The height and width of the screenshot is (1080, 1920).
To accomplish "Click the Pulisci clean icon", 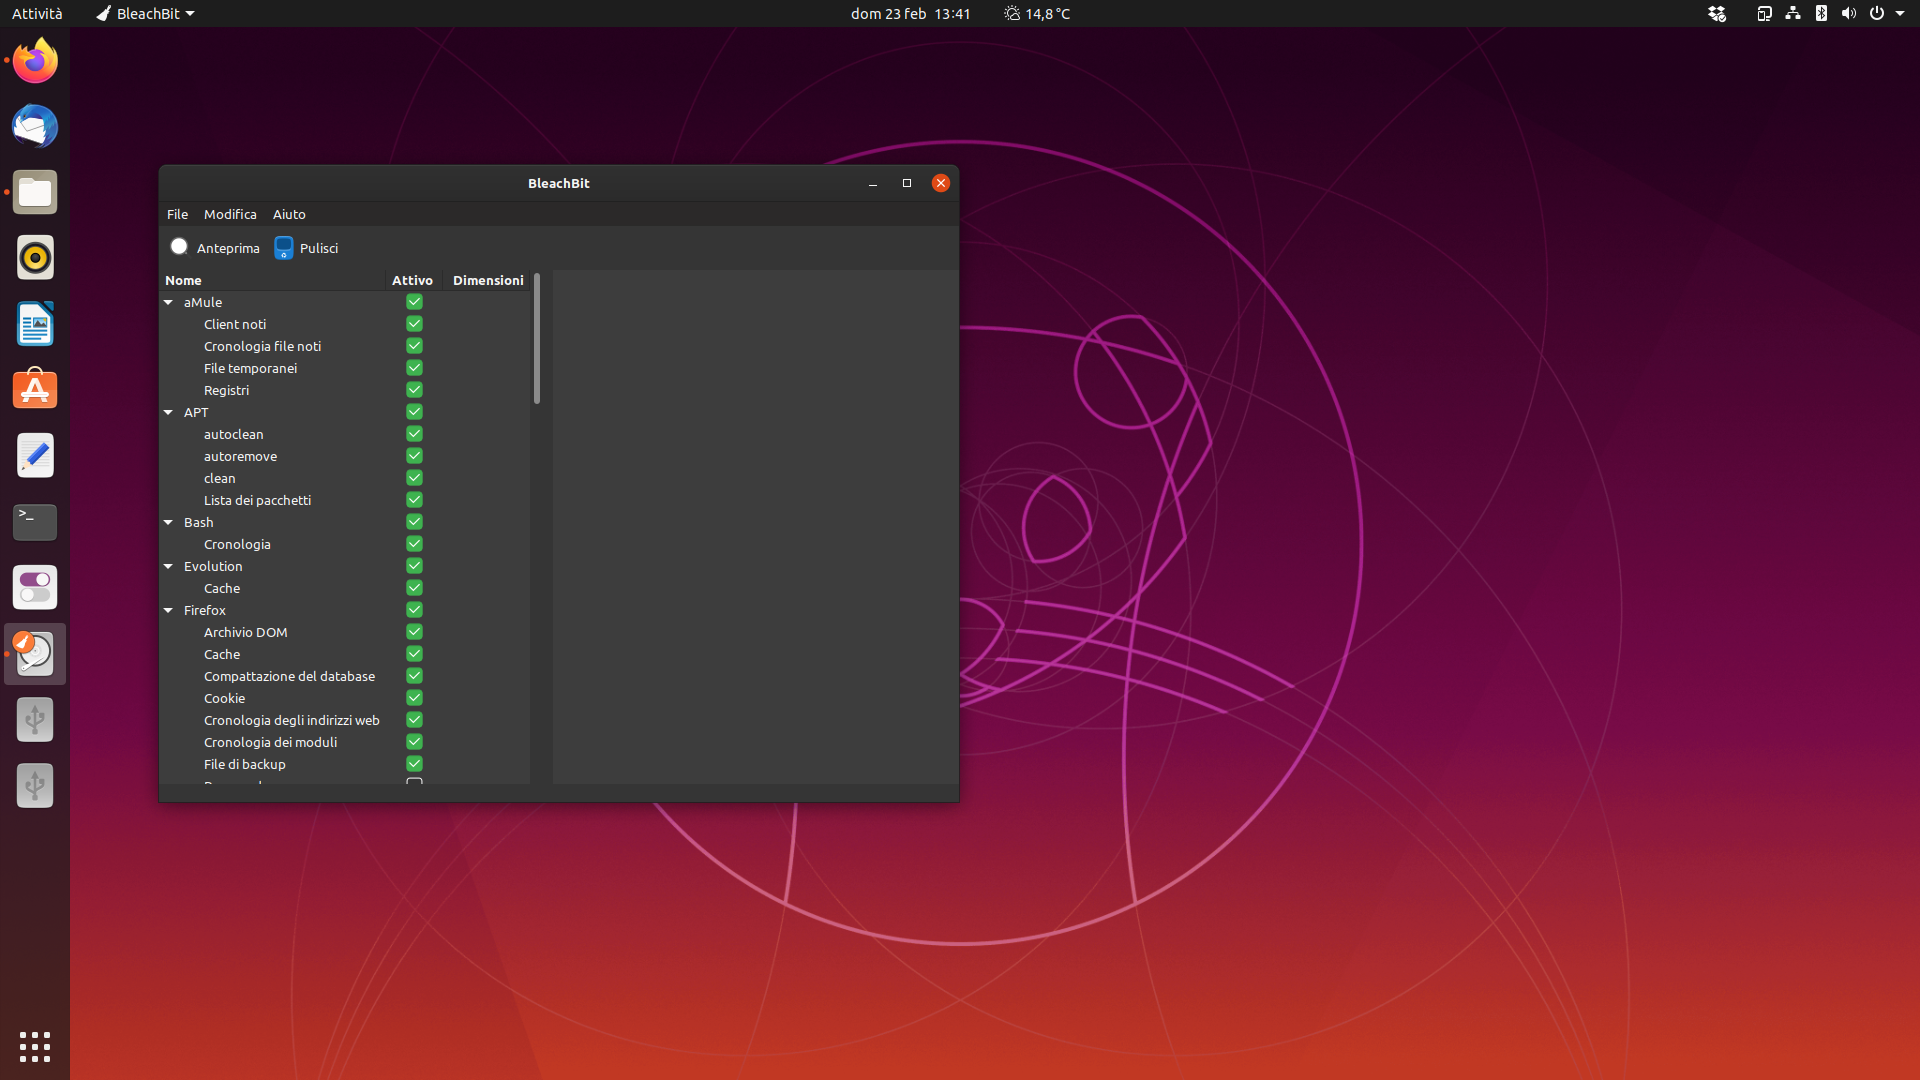I will pyautogui.click(x=284, y=248).
